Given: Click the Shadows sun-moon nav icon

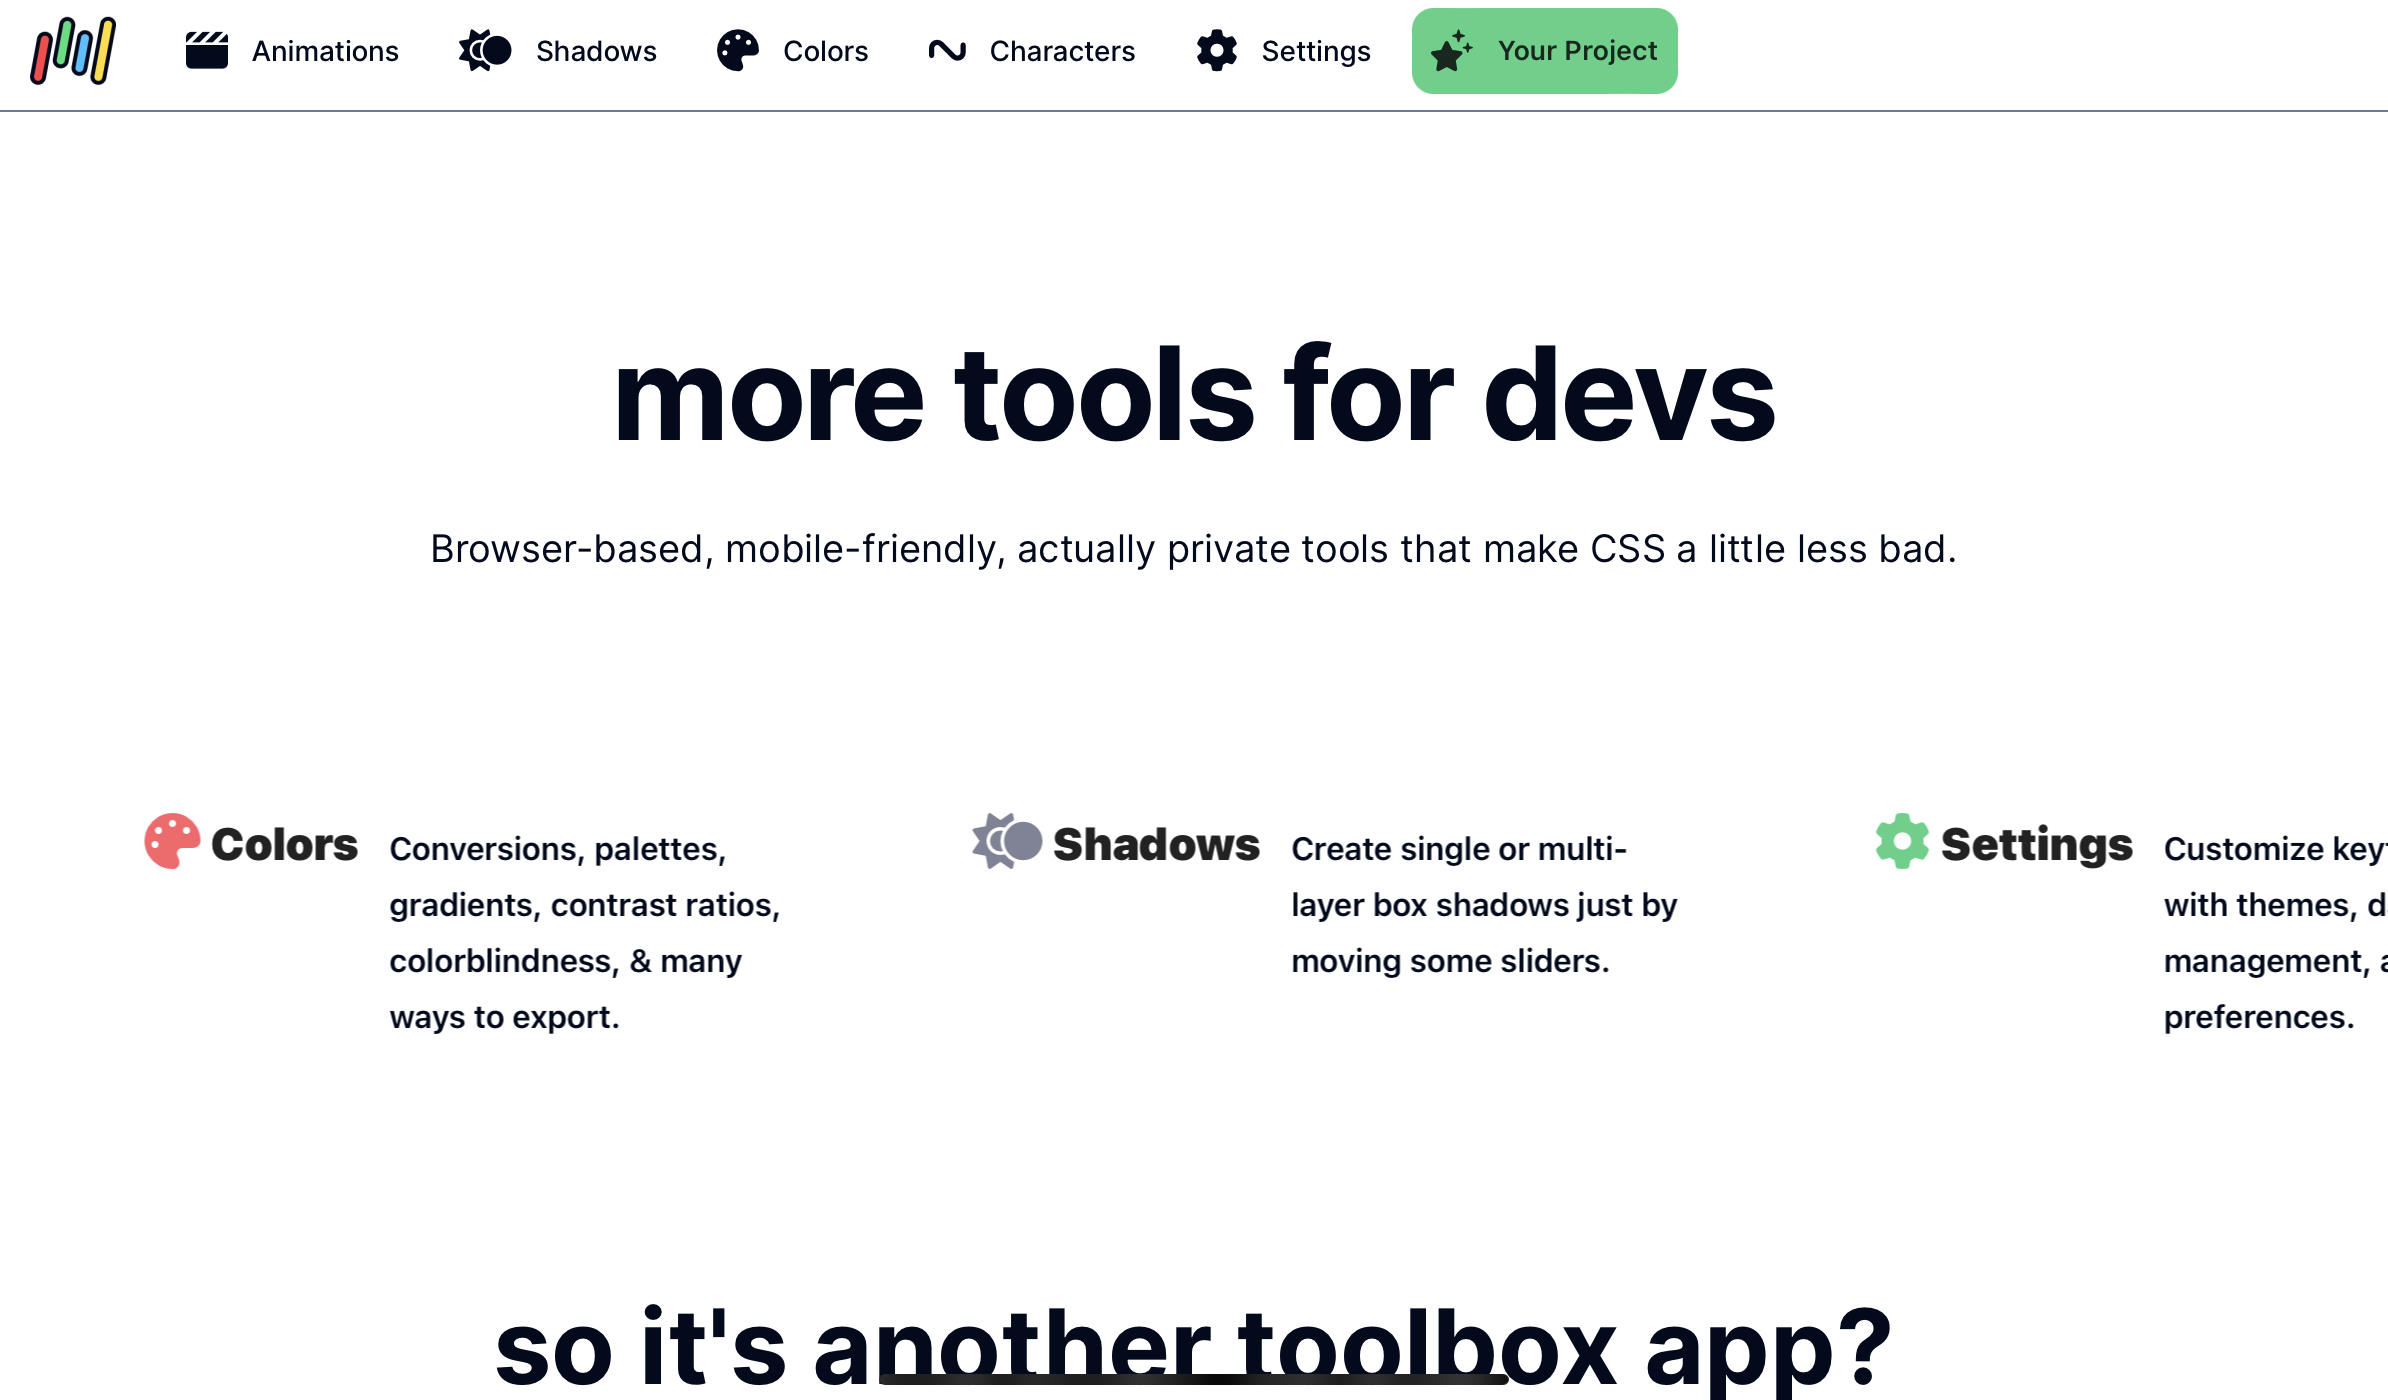Looking at the screenshot, I should 485,51.
